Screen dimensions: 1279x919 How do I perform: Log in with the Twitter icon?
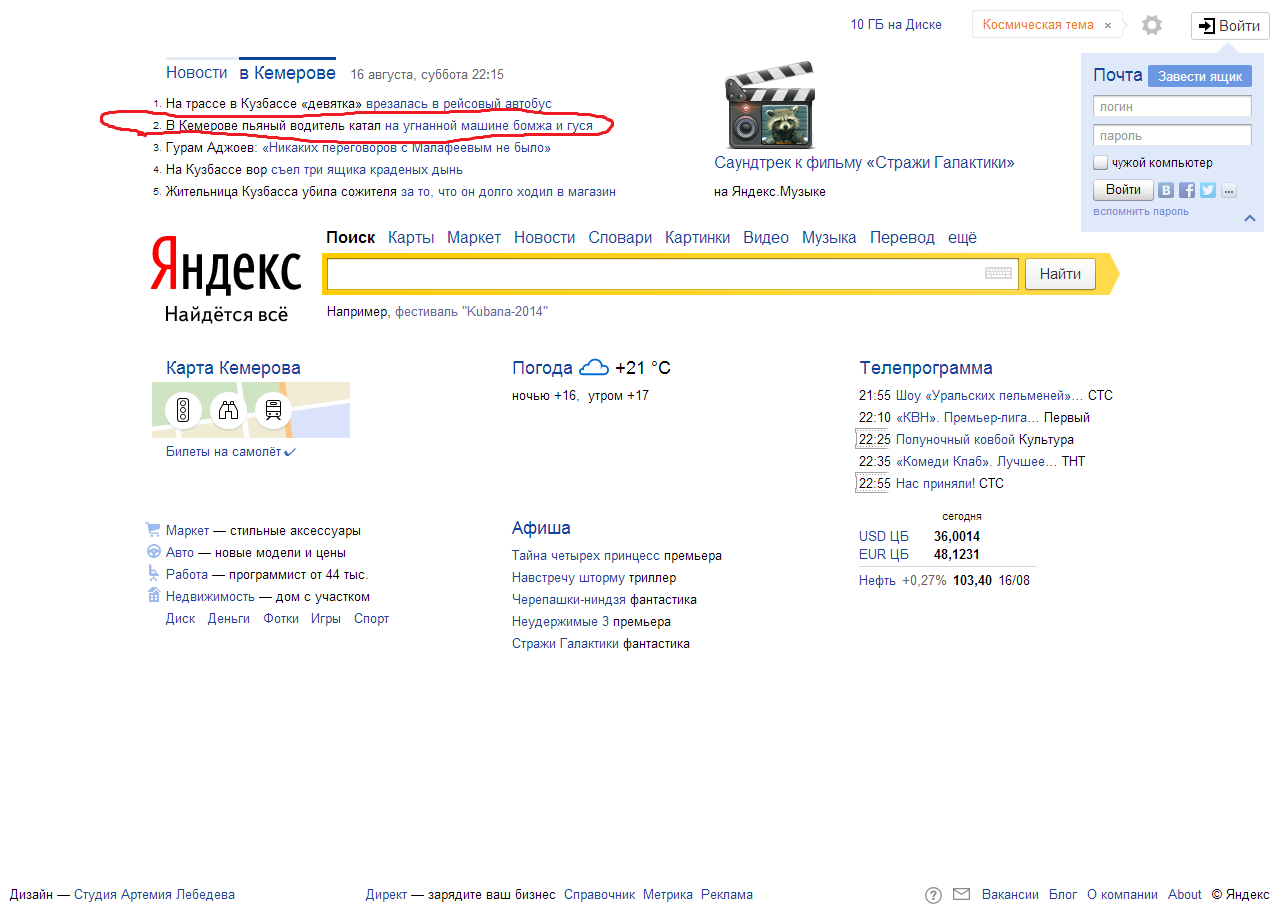(1208, 190)
